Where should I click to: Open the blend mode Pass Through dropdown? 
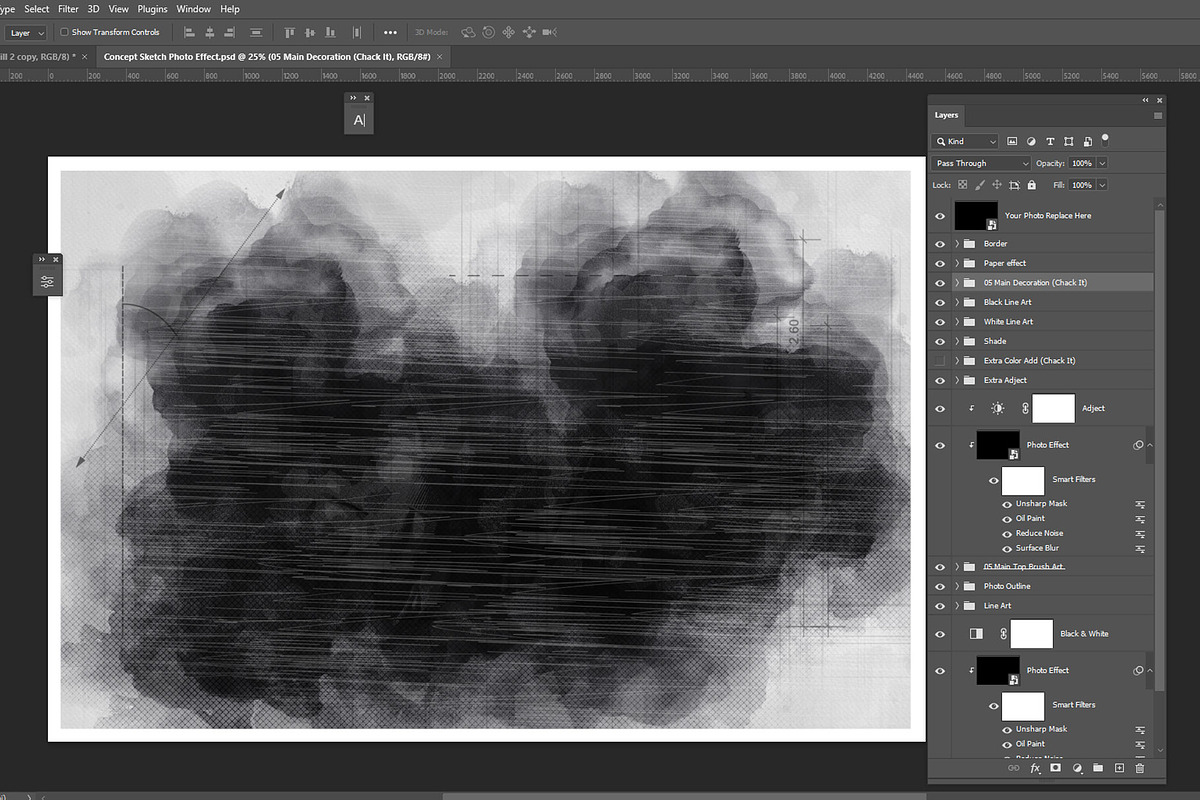pyautogui.click(x=981, y=163)
